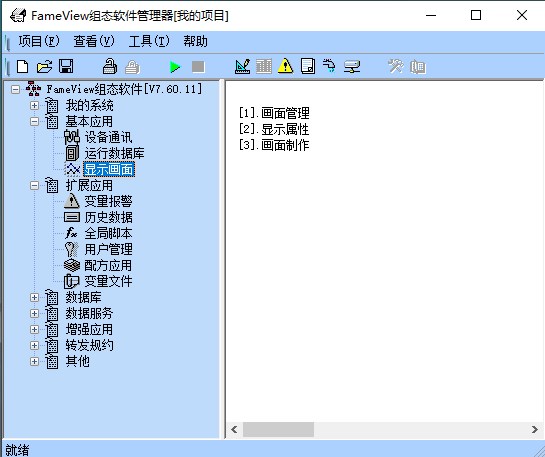545x457 pixels.
Task: Click the chart icon beside 显示画面
Action: (73, 169)
